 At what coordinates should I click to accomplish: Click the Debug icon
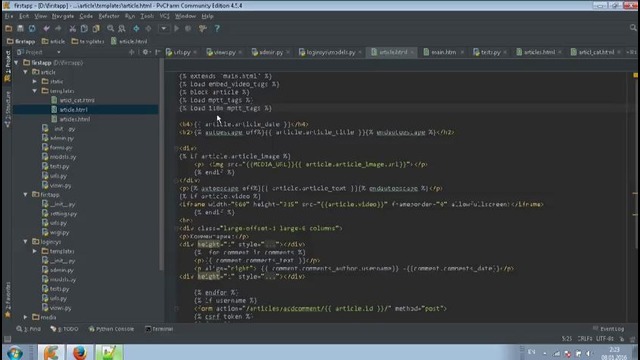188,29
